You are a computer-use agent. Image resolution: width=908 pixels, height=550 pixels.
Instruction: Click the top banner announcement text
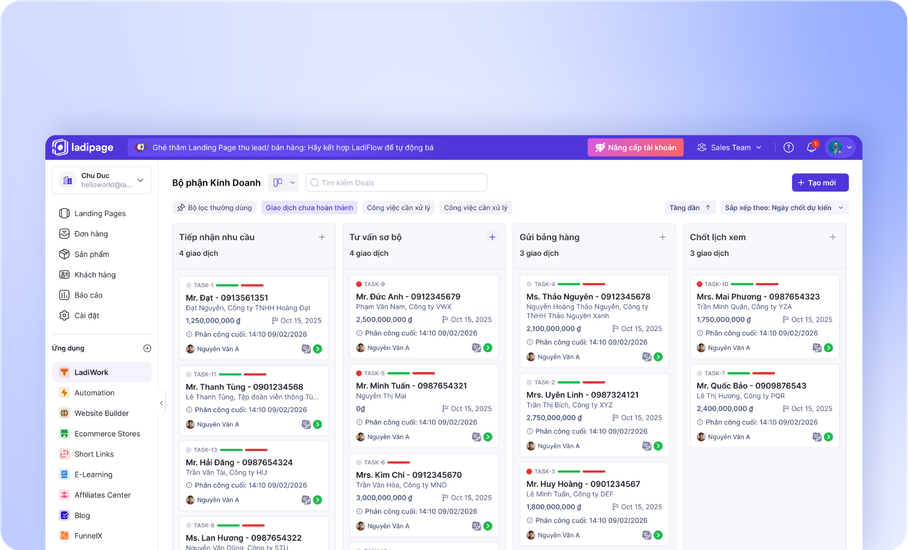[293, 148]
